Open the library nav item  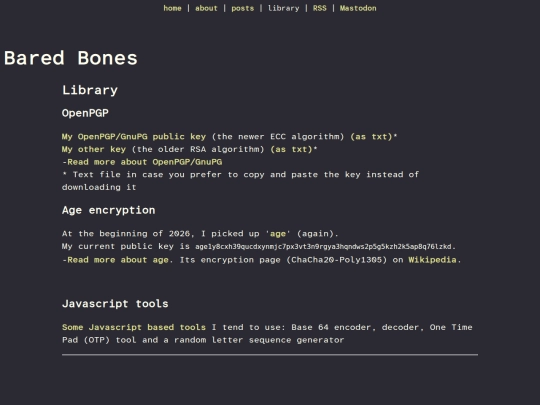pos(283,8)
